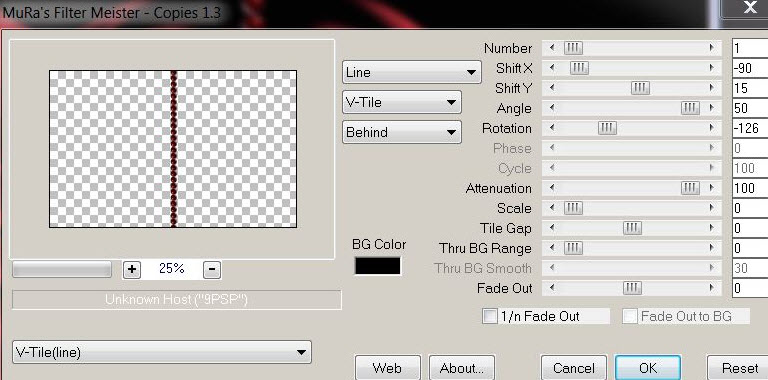Image resolution: width=768 pixels, height=380 pixels.
Task: Click the zoom in plus button
Action: point(132,269)
